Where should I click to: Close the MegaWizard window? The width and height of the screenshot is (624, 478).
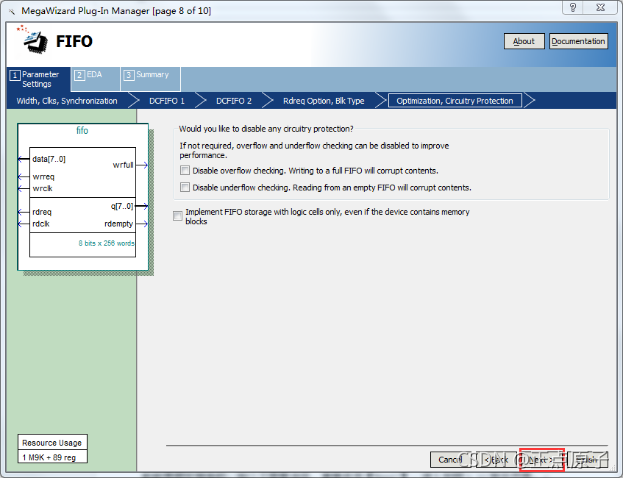click(x=601, y=7)
